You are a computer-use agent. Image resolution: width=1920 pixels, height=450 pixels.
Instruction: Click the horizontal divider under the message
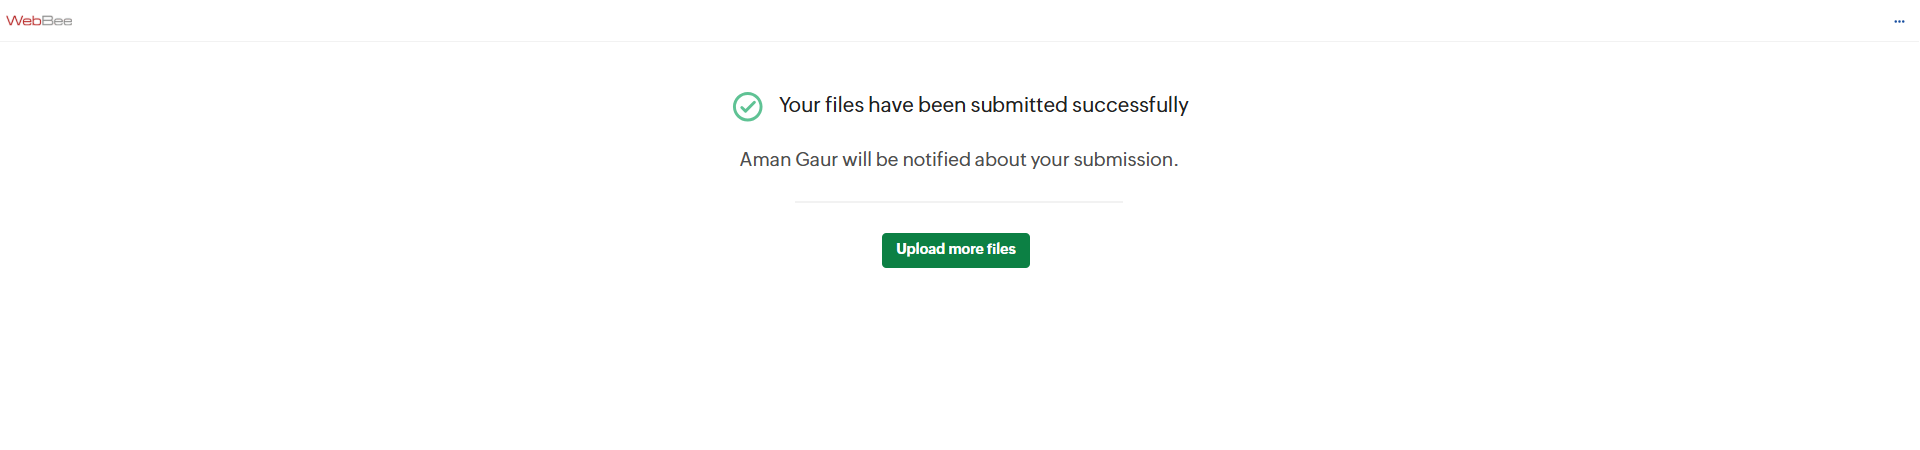tap(958, 202)
